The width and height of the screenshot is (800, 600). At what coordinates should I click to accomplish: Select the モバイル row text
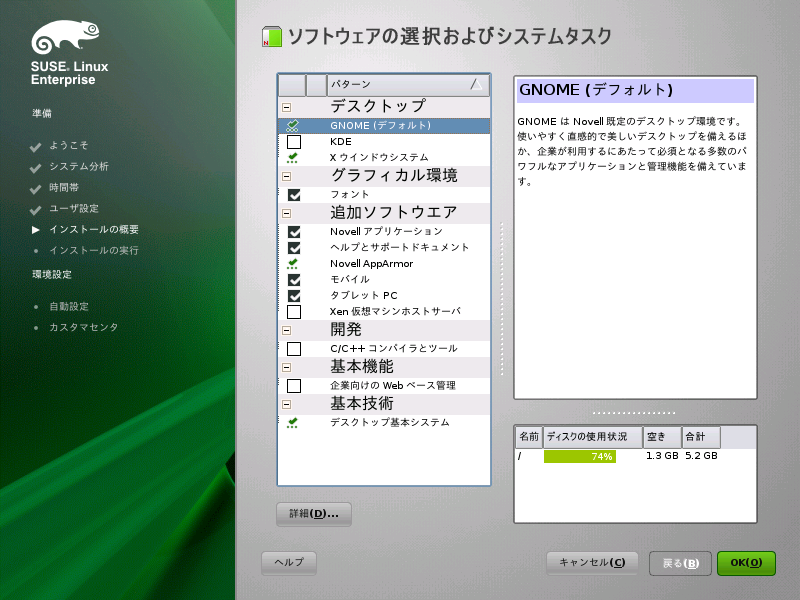point(349,280)
